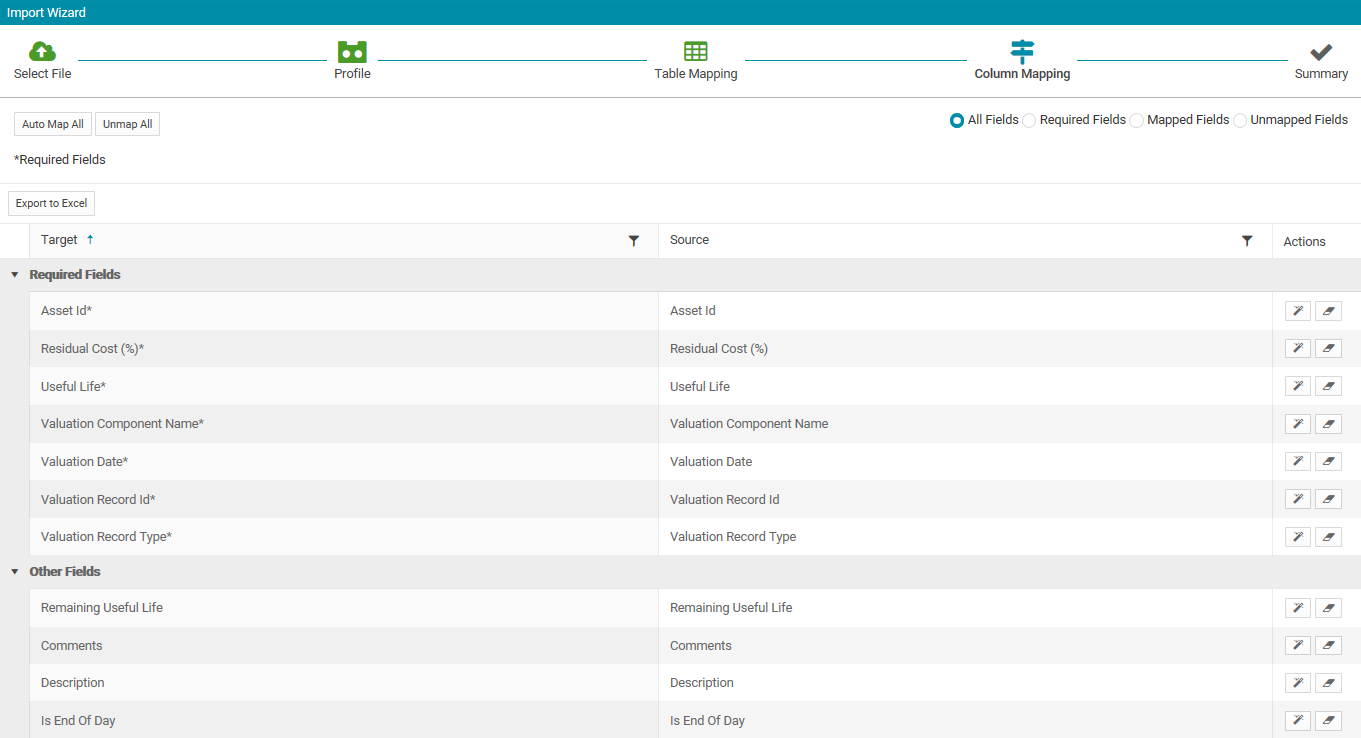This screenshot has width=1361, height=738.
Task: Click the wand icon for Useful Life* row
Action: (x=1297, y=386)
